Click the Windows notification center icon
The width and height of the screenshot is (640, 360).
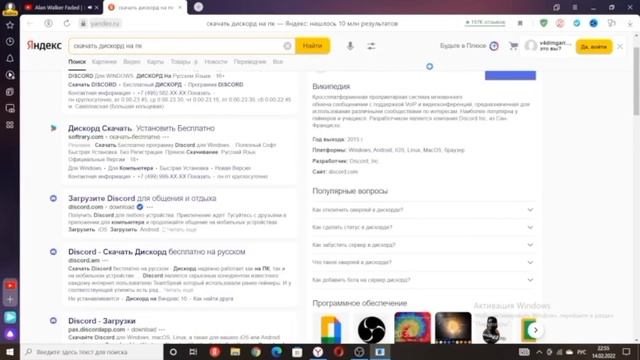pos(627,352)
